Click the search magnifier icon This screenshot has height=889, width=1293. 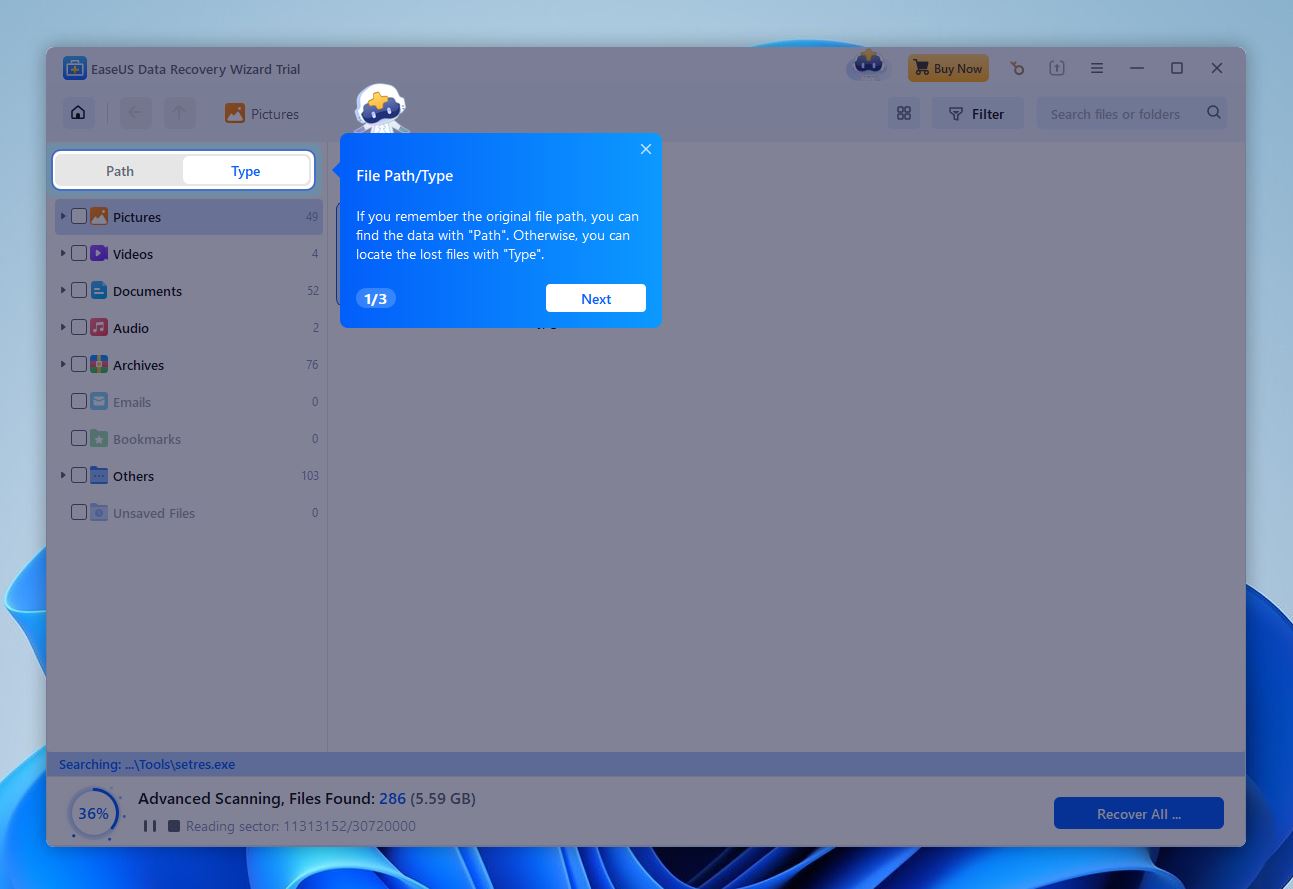[x=1213, y=113]
